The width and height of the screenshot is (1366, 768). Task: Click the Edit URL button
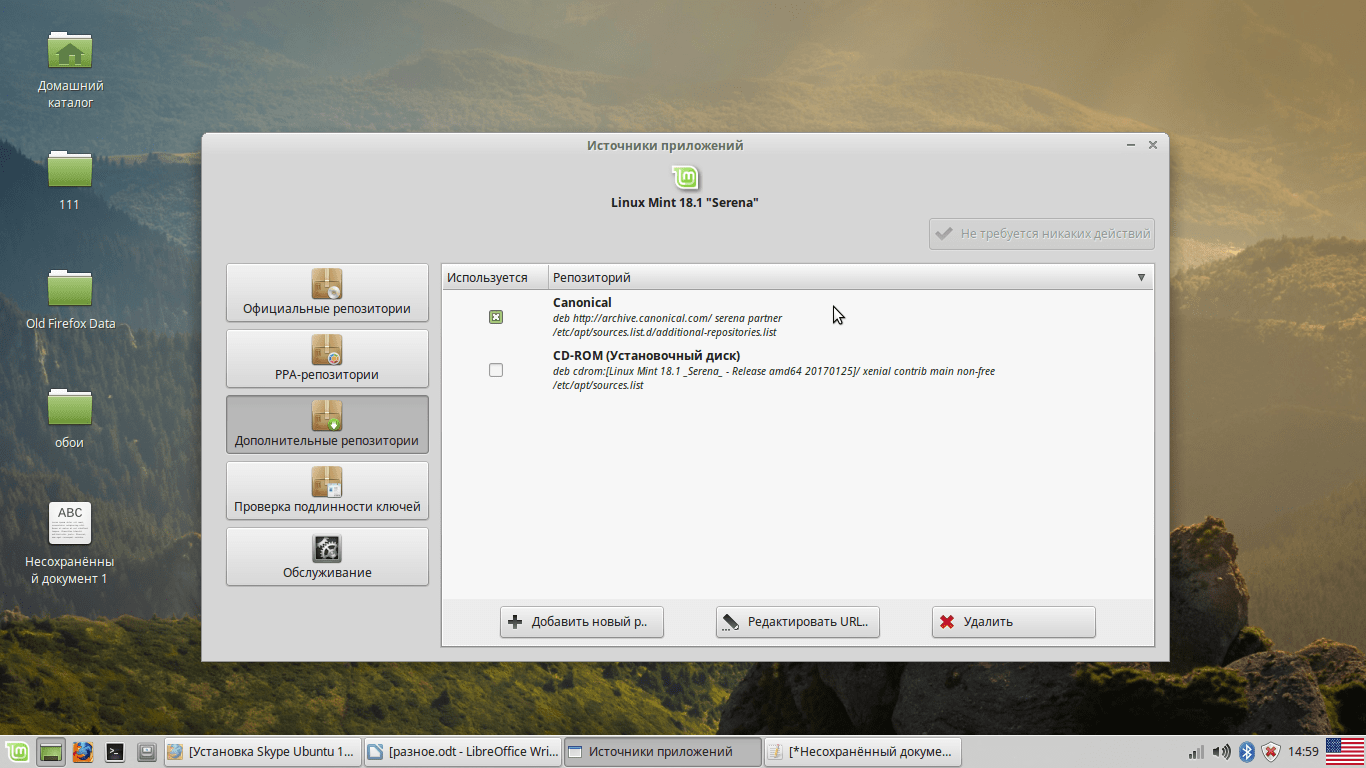[797, 622]
